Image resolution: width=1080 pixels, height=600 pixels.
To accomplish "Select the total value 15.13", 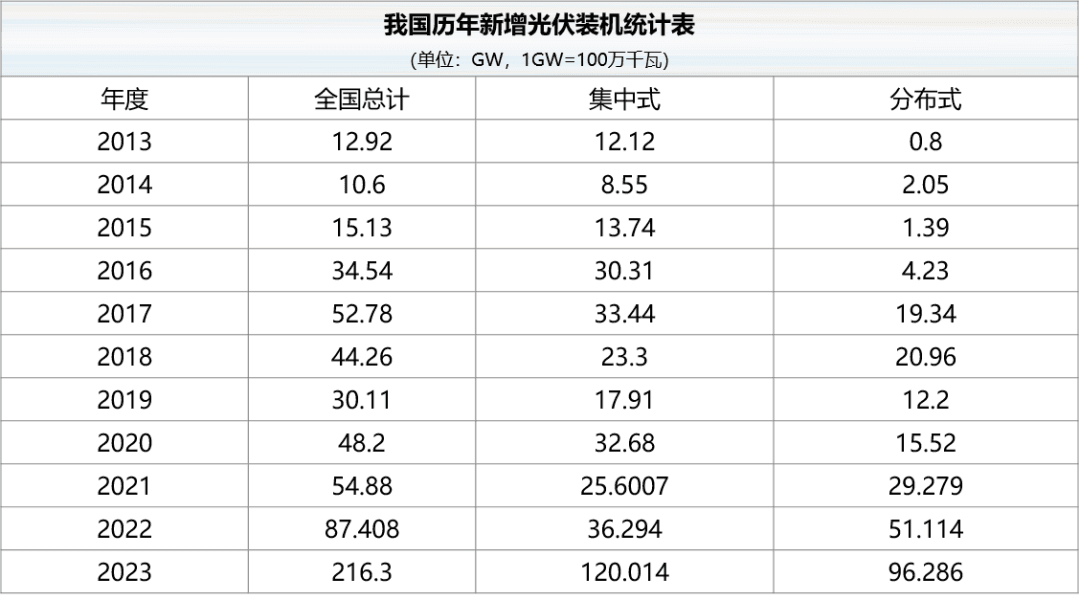I will tap(362, 228).
